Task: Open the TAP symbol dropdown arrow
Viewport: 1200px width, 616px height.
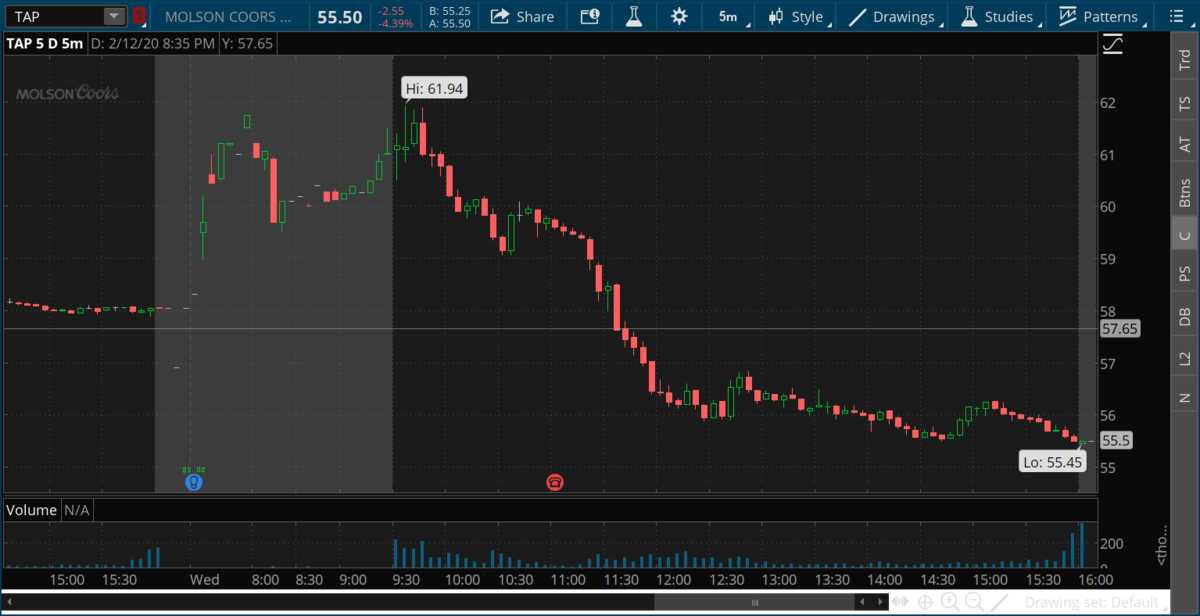Action: [114, 16]
